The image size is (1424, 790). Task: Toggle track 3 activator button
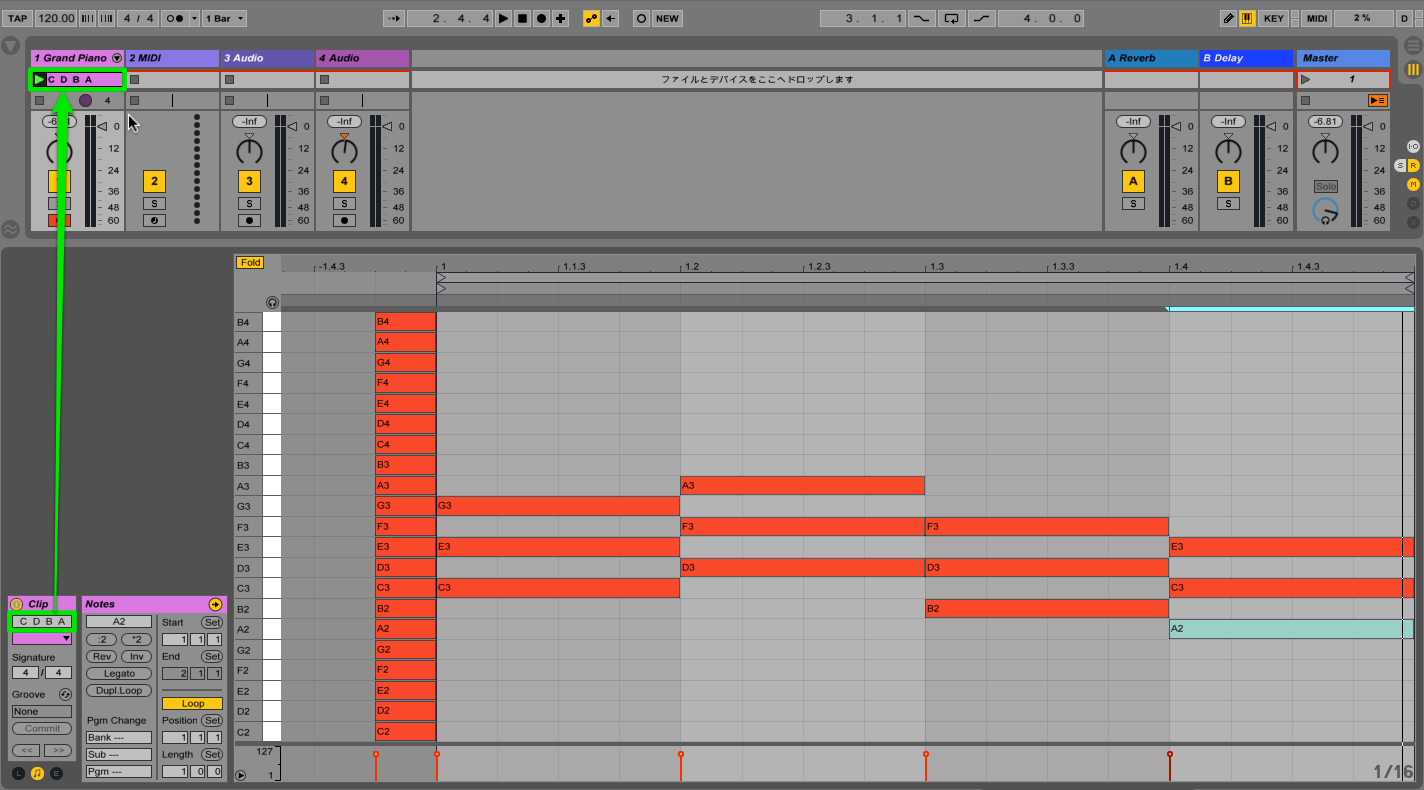point(249,181)
